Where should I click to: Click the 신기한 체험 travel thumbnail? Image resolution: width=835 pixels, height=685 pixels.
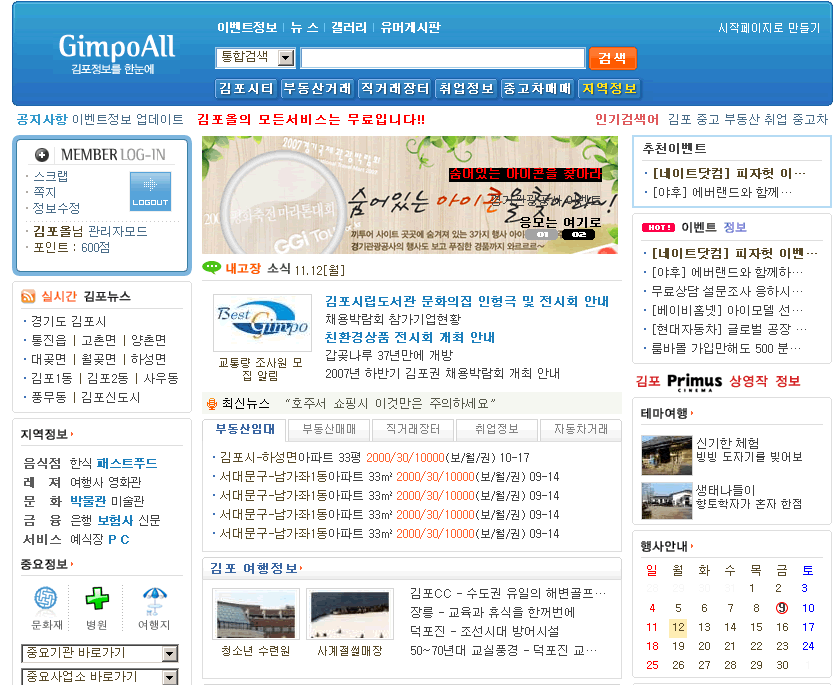[x=667, y=455]
